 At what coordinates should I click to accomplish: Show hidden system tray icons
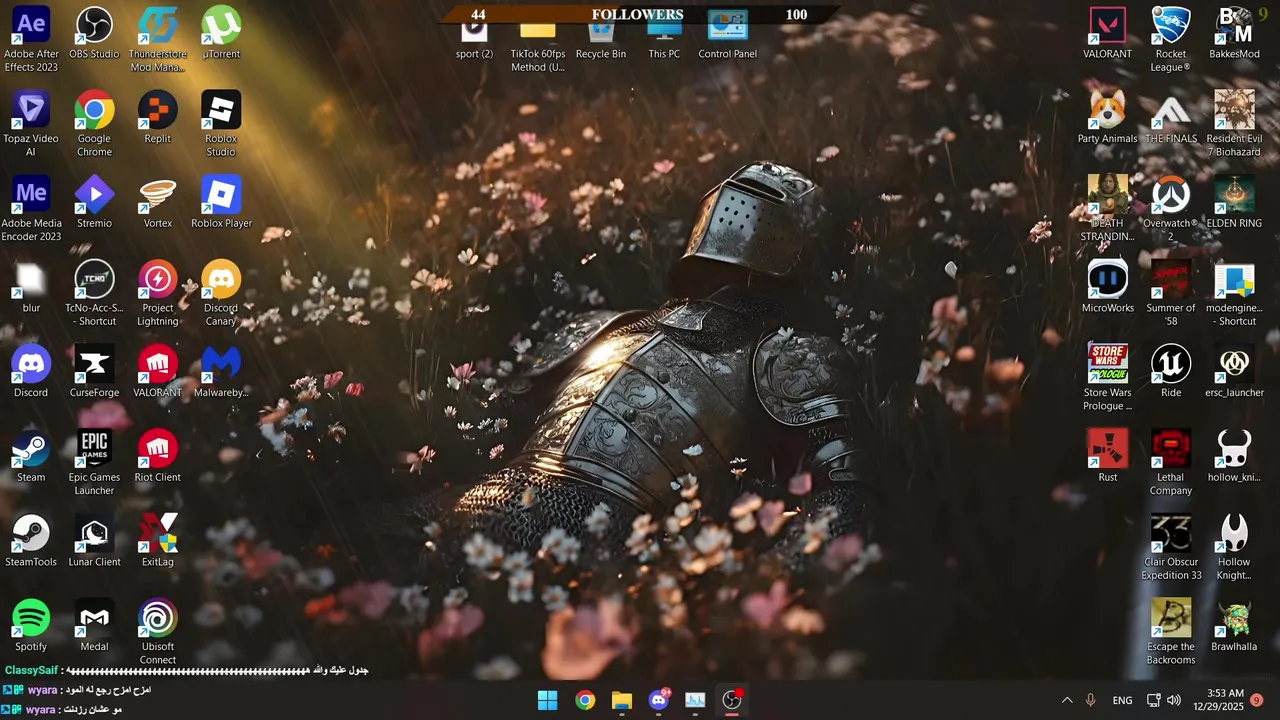pyautogui.click(x=1067, y=700)
